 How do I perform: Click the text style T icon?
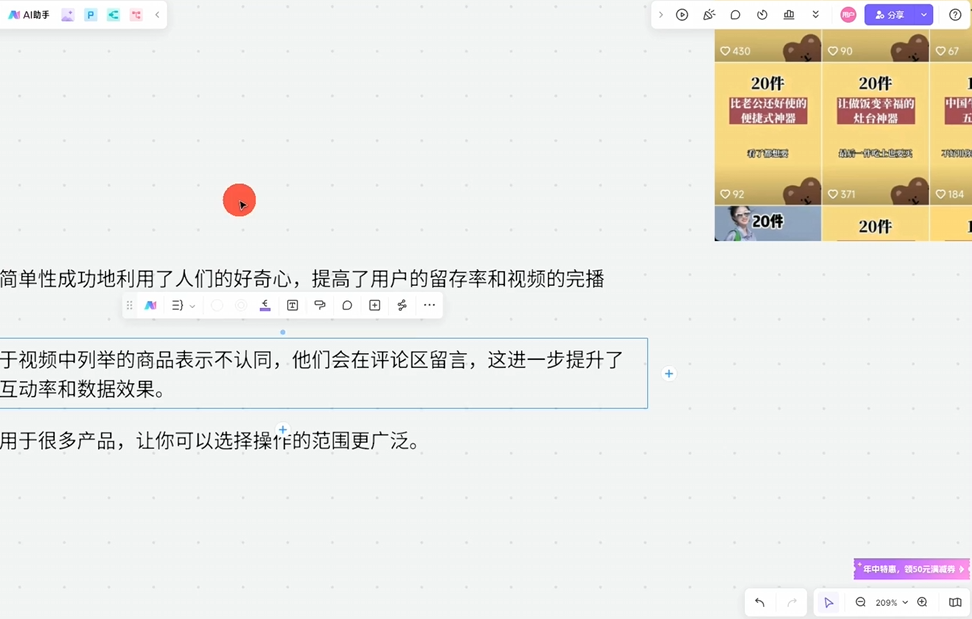[292, 306]
